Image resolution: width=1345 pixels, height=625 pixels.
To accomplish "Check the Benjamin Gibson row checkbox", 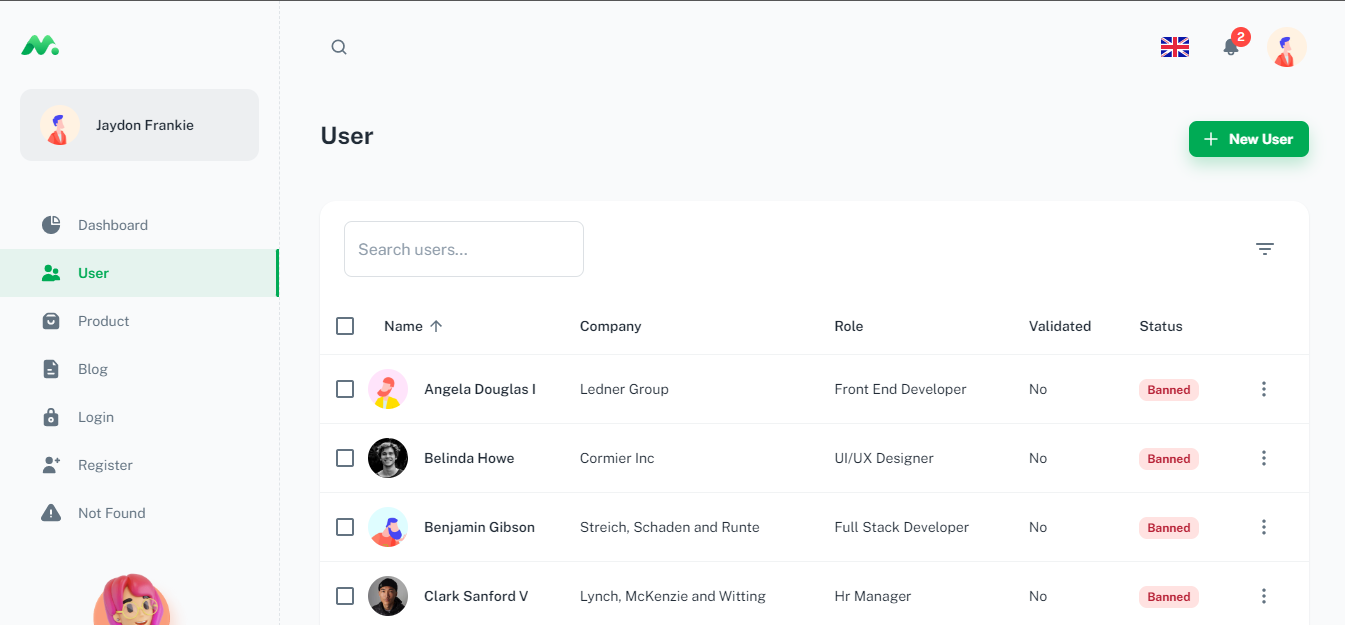I will coord(345,527).
